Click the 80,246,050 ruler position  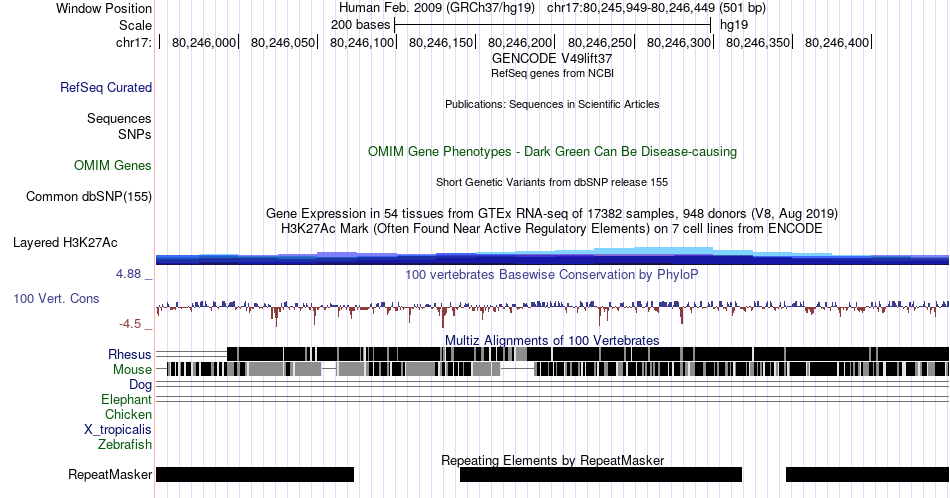point(283,42)
